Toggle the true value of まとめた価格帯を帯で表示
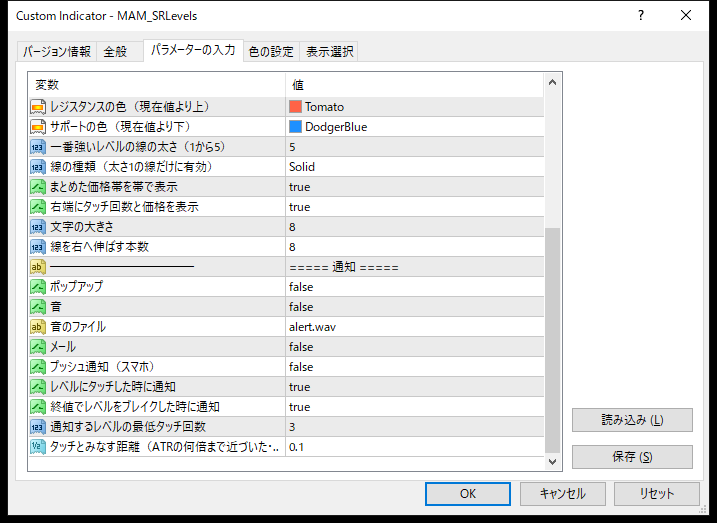 coord(415,187)
